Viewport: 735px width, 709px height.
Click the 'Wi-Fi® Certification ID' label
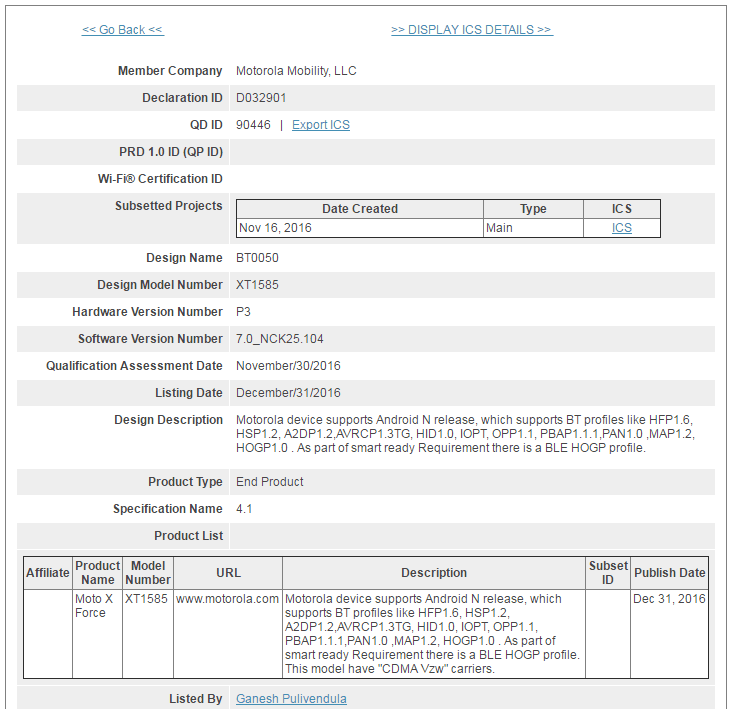click(x=160, y=179)
